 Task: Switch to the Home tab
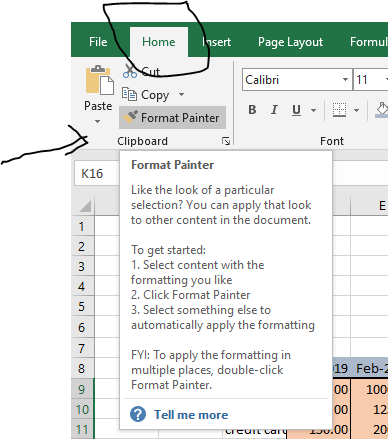tap(159, 42)
